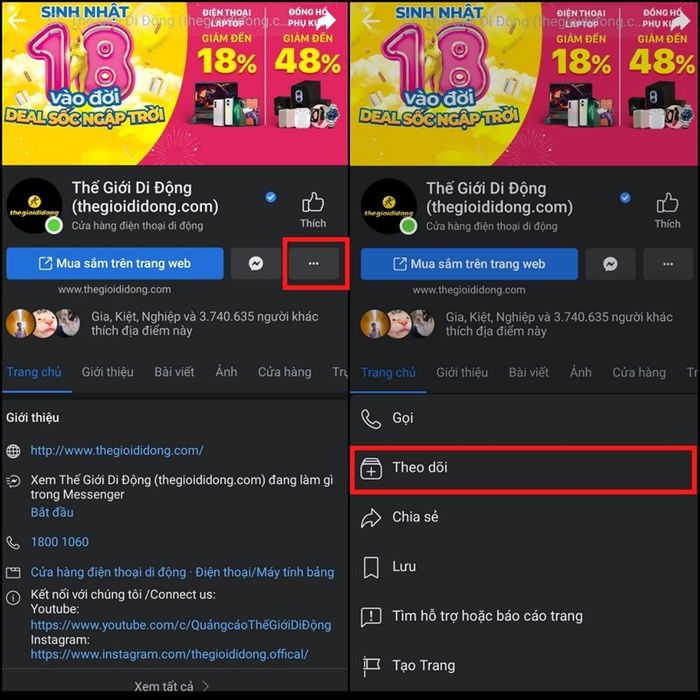The width and height of the screenshot is (700, 700).
Task: Click Mua sắm trên trang web on left
Action: click(115, 263)
